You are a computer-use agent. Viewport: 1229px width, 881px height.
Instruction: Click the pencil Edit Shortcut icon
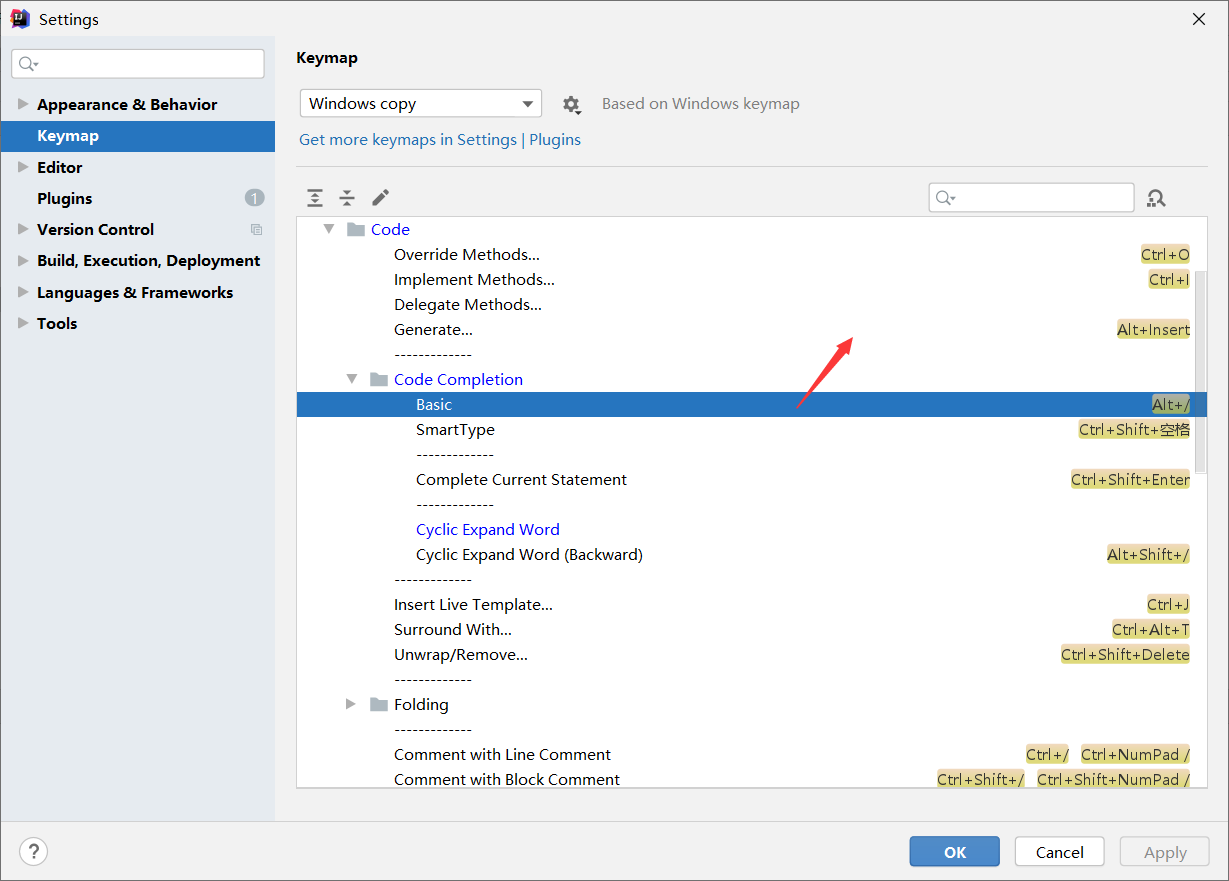pyautogui.click(x=380, y=198)
